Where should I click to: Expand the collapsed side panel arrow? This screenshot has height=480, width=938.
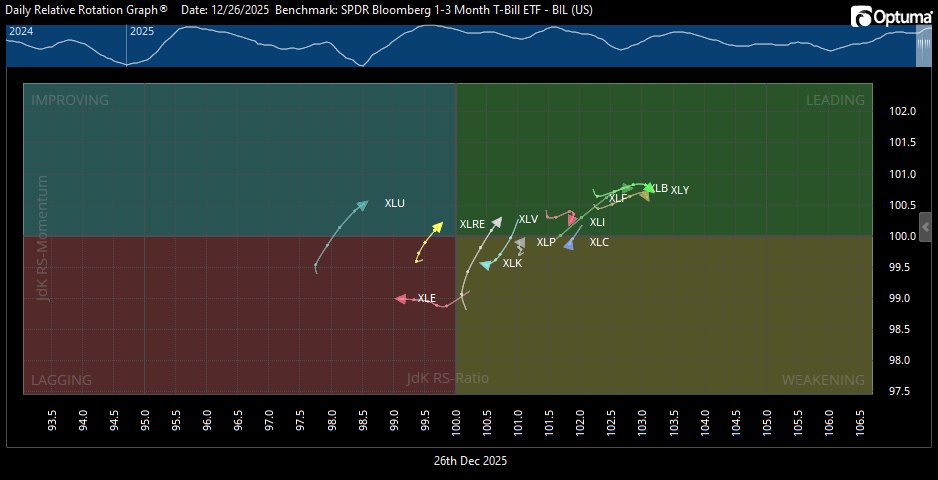coord(925,227)
